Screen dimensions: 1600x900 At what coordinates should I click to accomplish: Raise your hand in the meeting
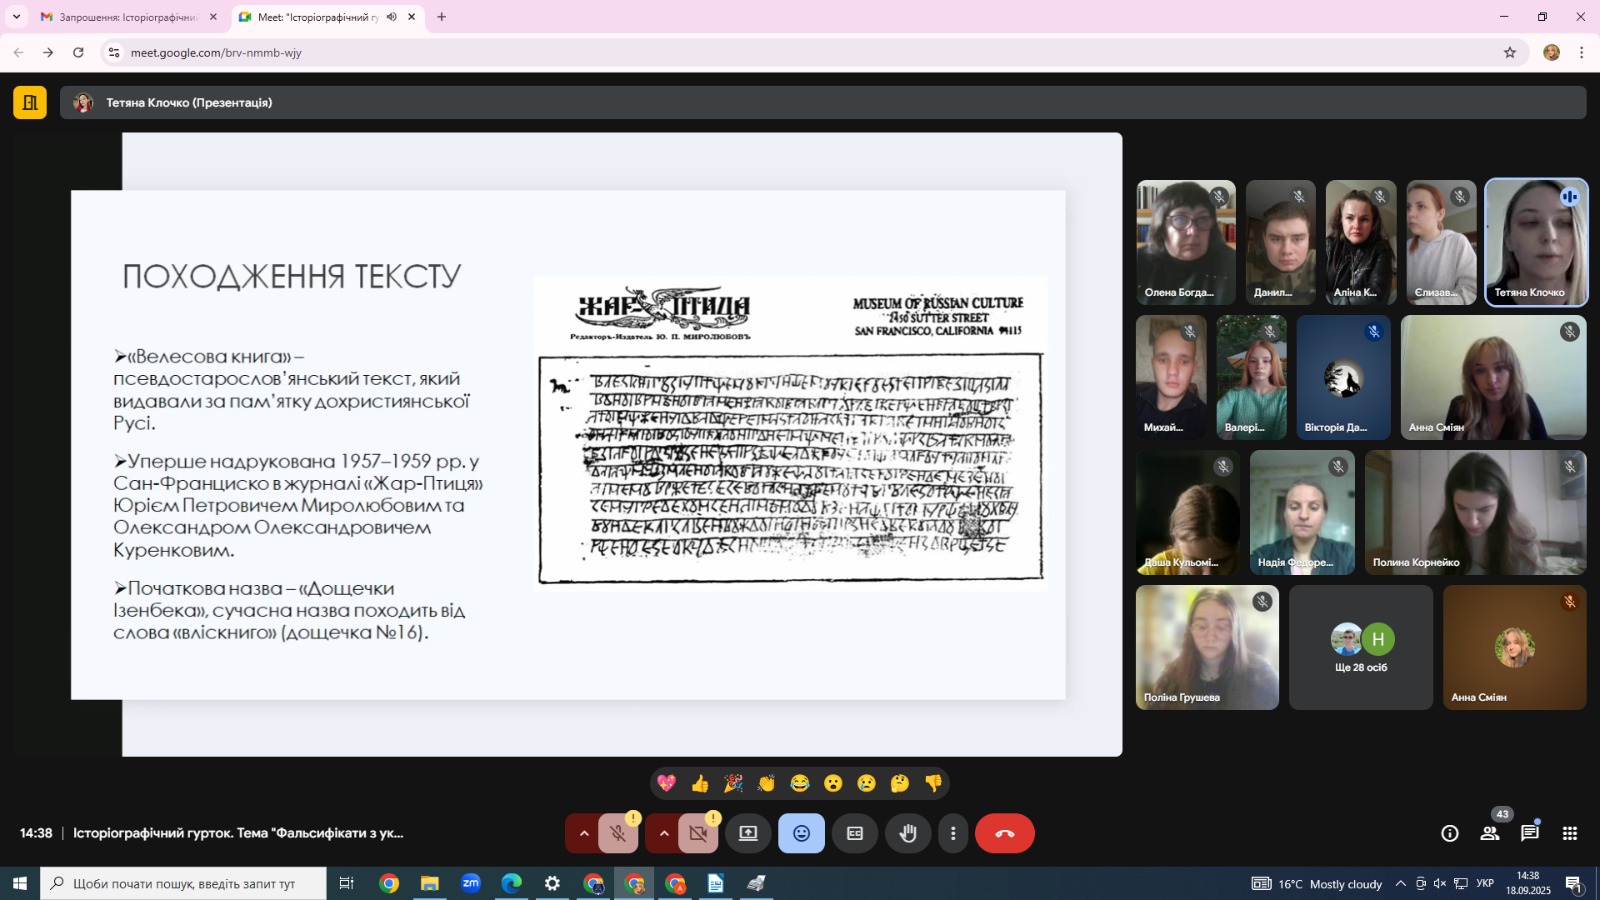point(908,834)
